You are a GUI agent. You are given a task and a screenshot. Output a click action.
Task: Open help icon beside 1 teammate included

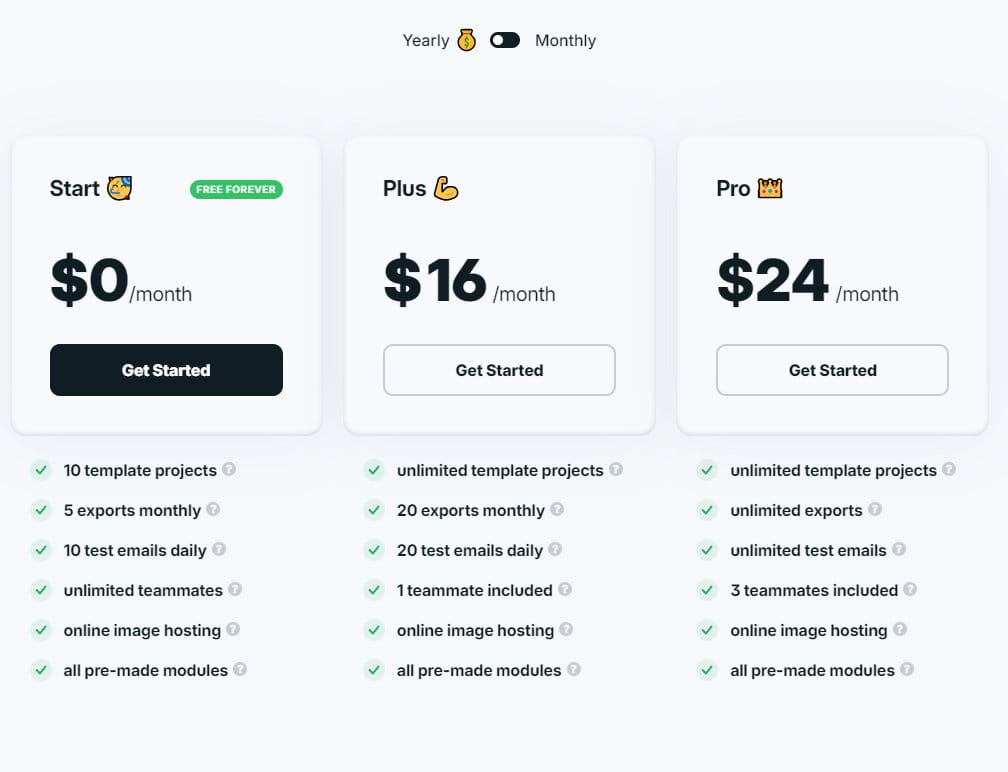[565, 589]
